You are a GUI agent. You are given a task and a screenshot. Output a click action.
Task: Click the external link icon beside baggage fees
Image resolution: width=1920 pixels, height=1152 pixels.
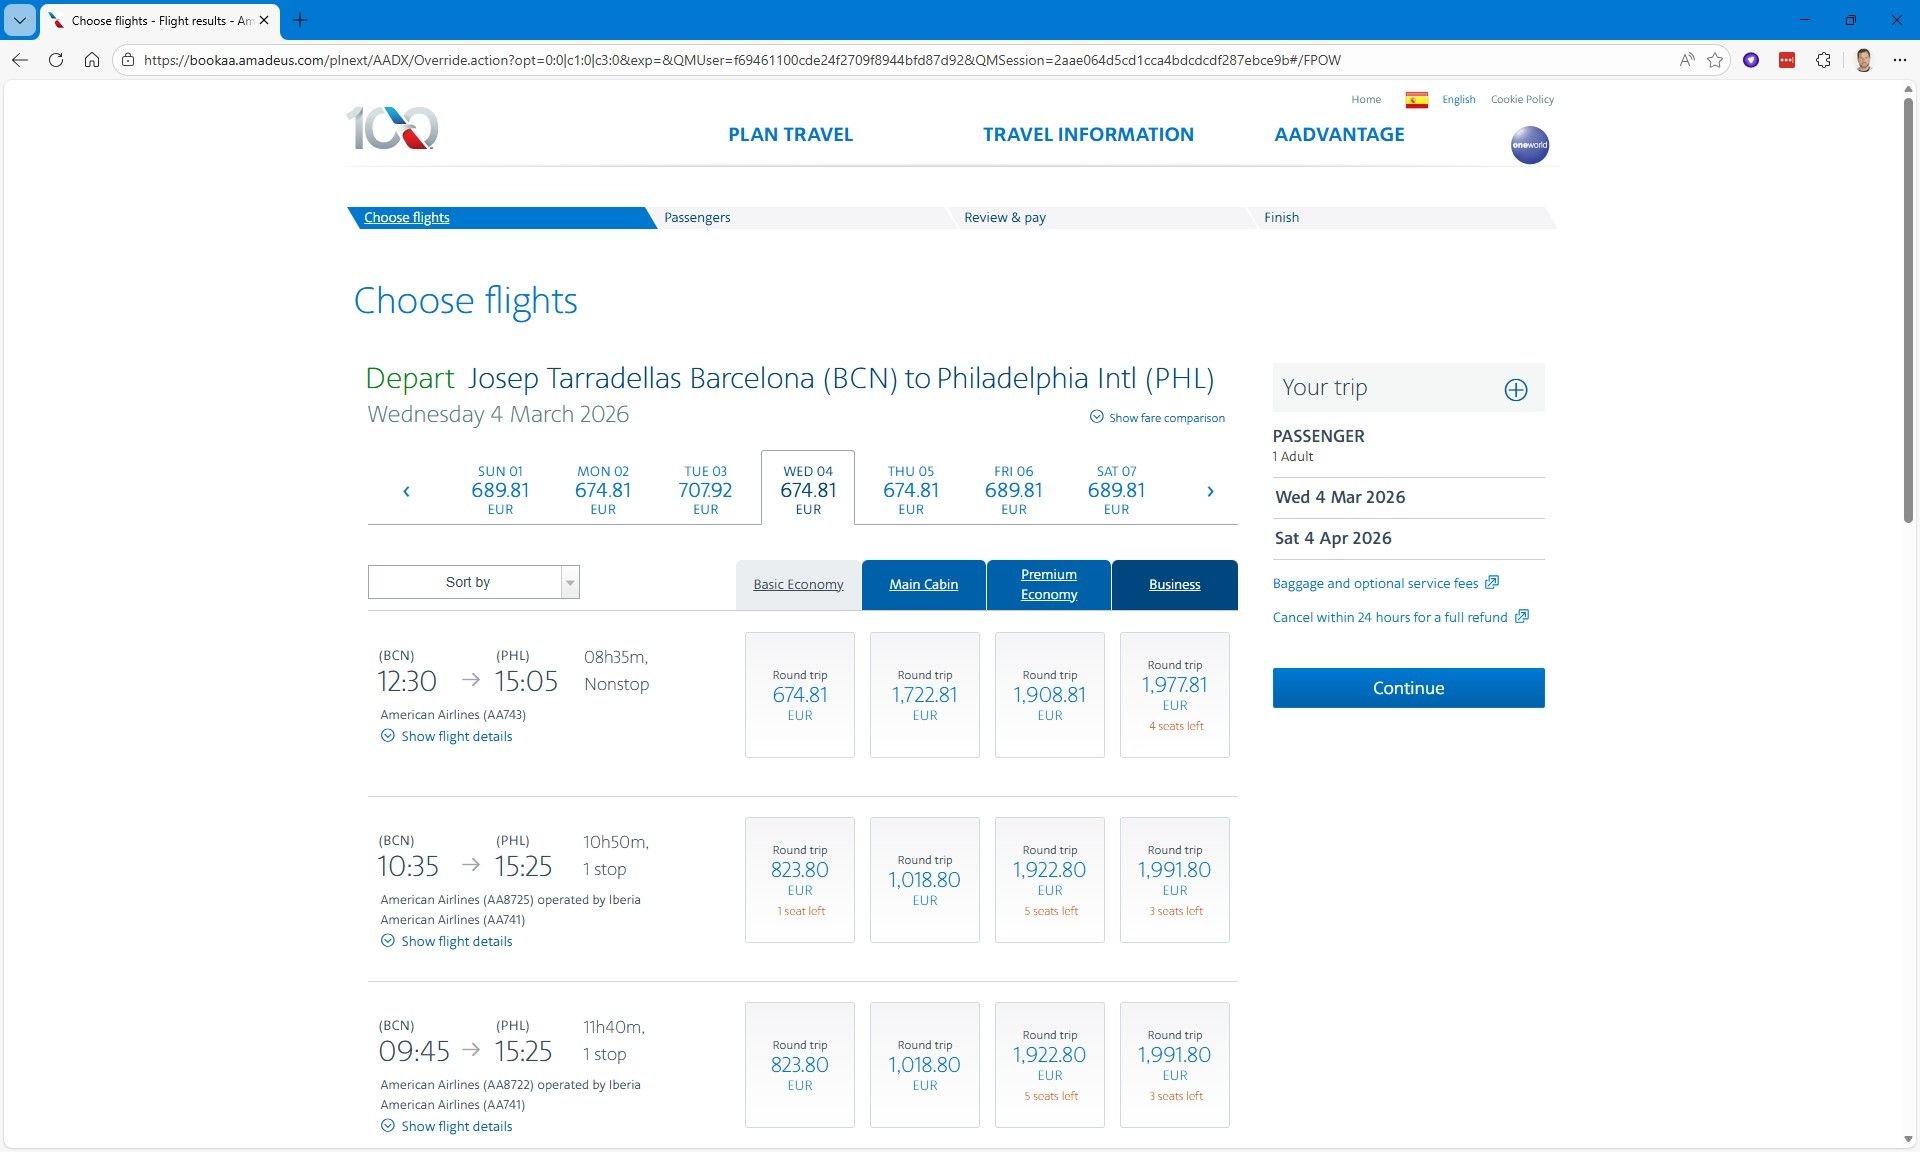(1492, 582)
